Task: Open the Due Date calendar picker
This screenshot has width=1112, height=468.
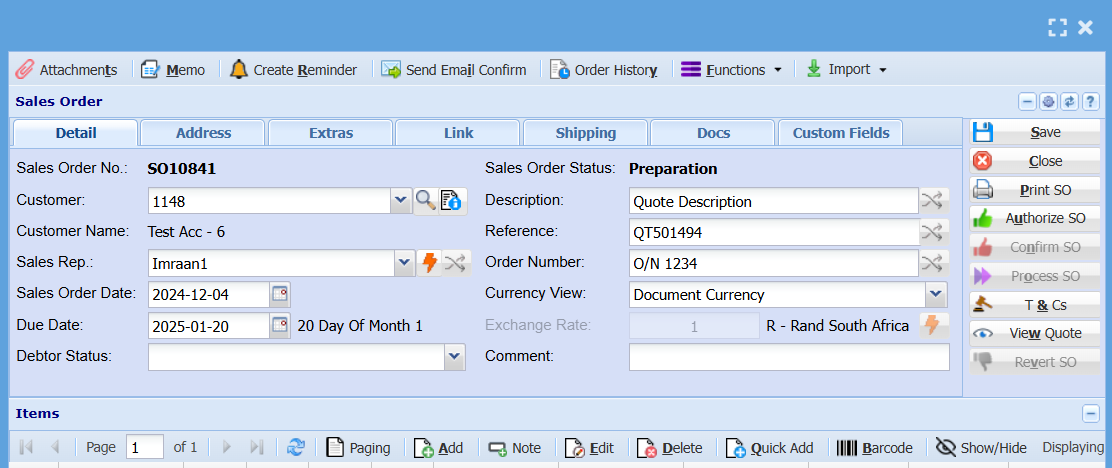Action: coord(280,325)
